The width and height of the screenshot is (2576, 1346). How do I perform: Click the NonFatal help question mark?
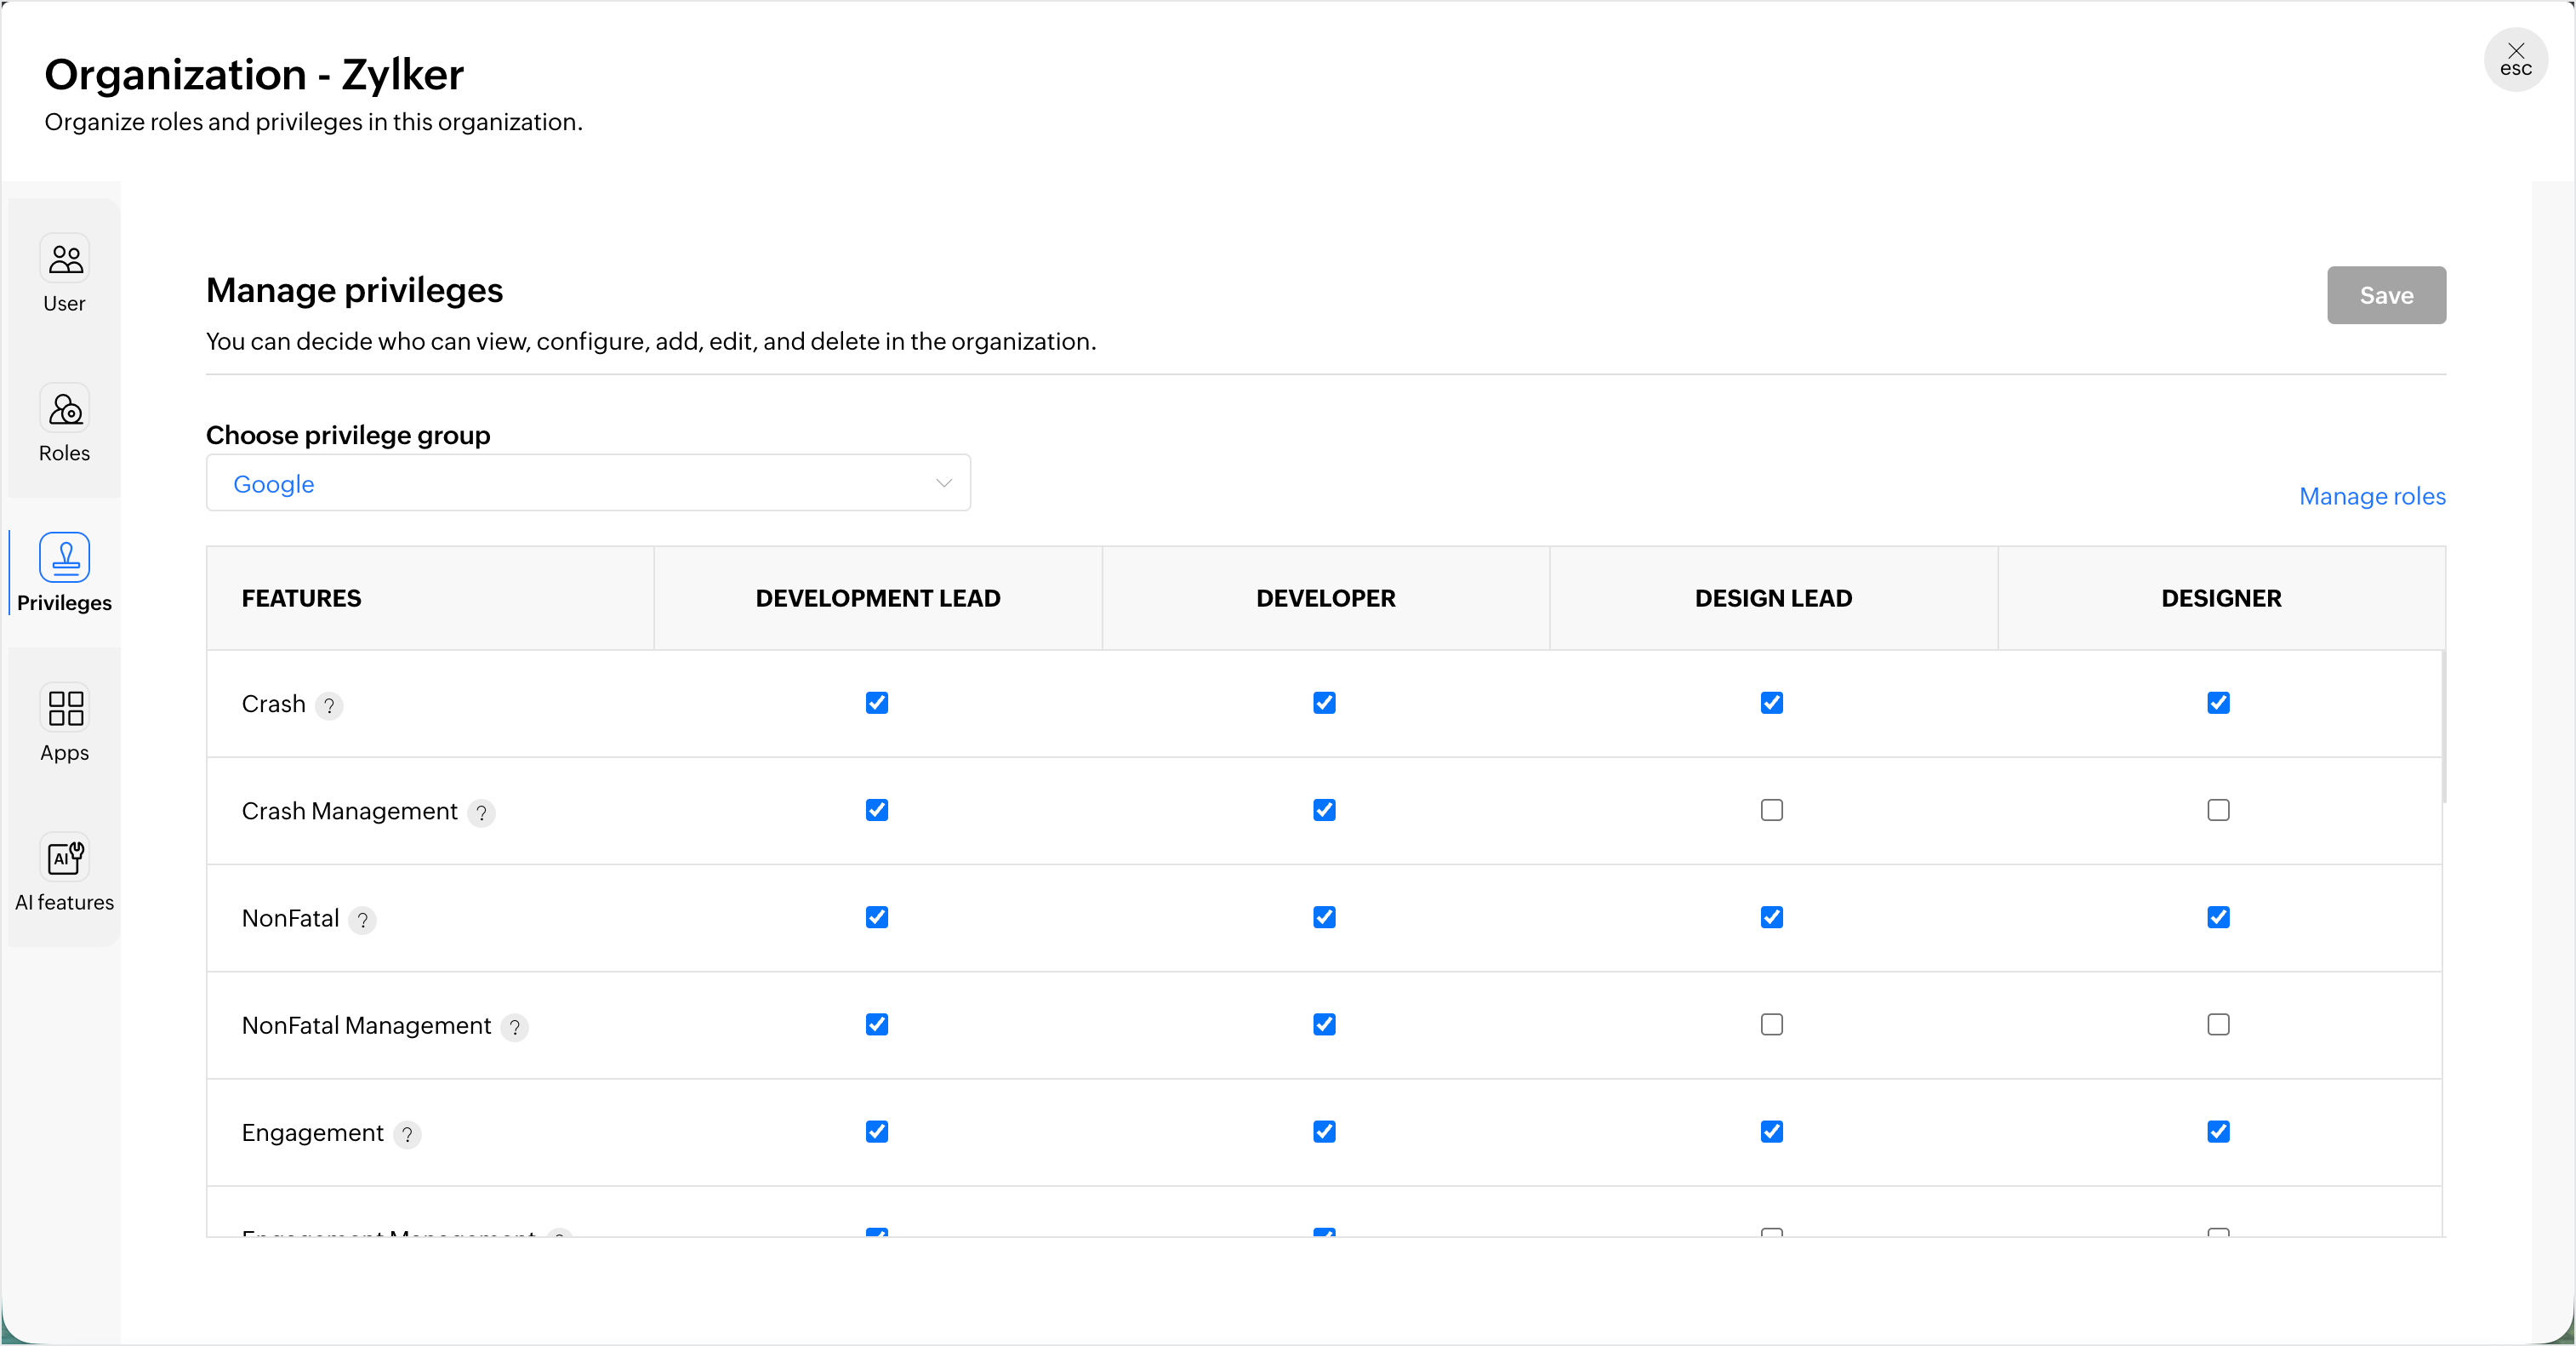tap(363, 920)
